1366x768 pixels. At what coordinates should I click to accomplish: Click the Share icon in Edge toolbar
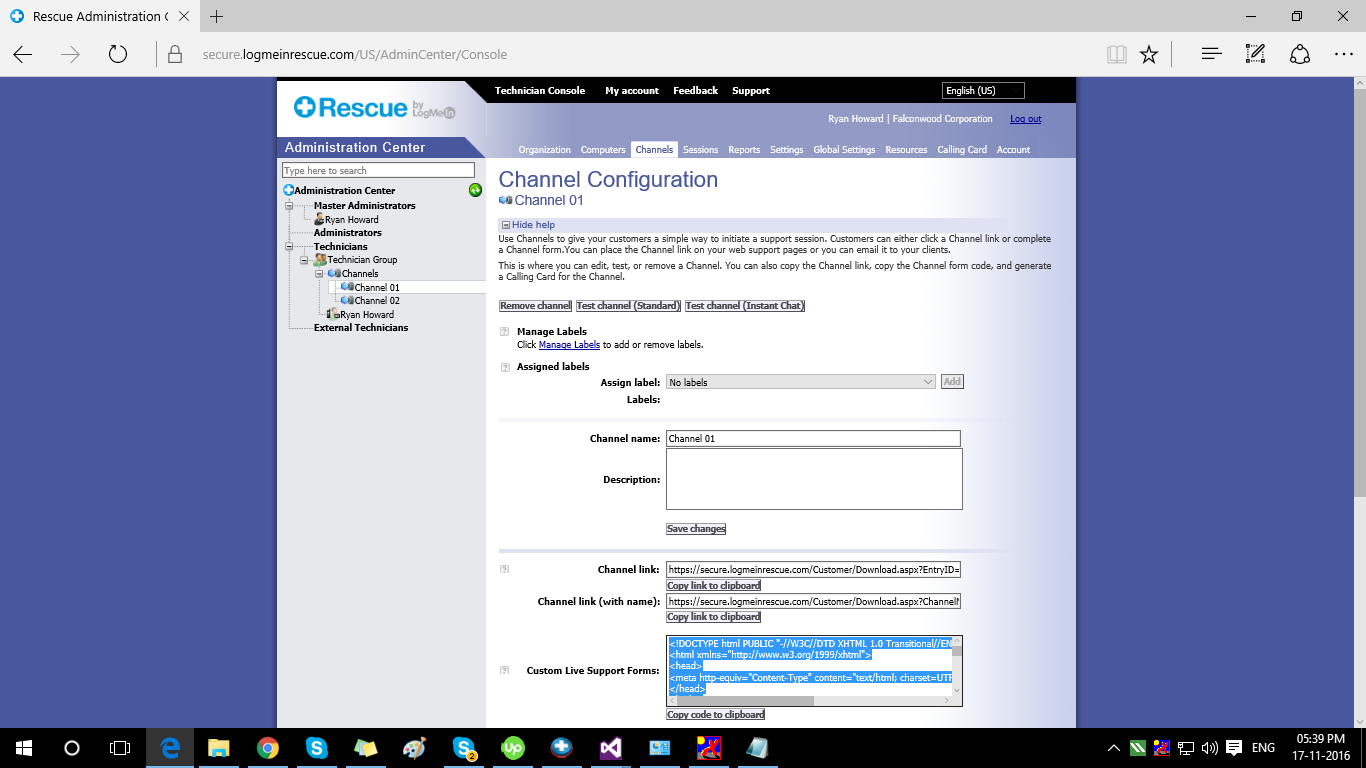(1300, 55)
